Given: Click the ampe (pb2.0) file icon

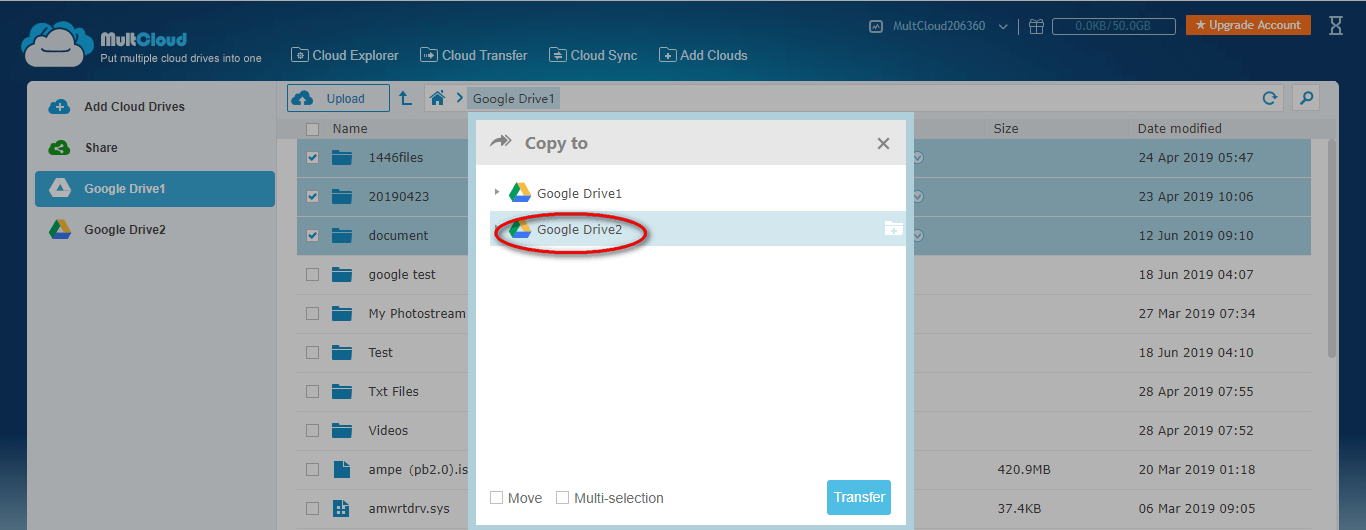Looking at the screenshot, I should point(342,470).
